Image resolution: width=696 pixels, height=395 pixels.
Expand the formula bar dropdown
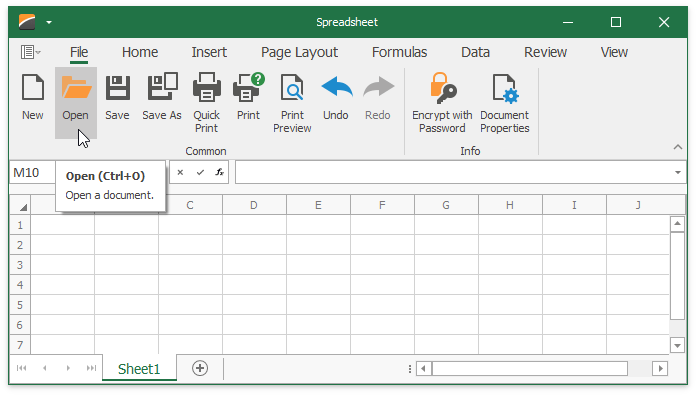pos(678,172)
